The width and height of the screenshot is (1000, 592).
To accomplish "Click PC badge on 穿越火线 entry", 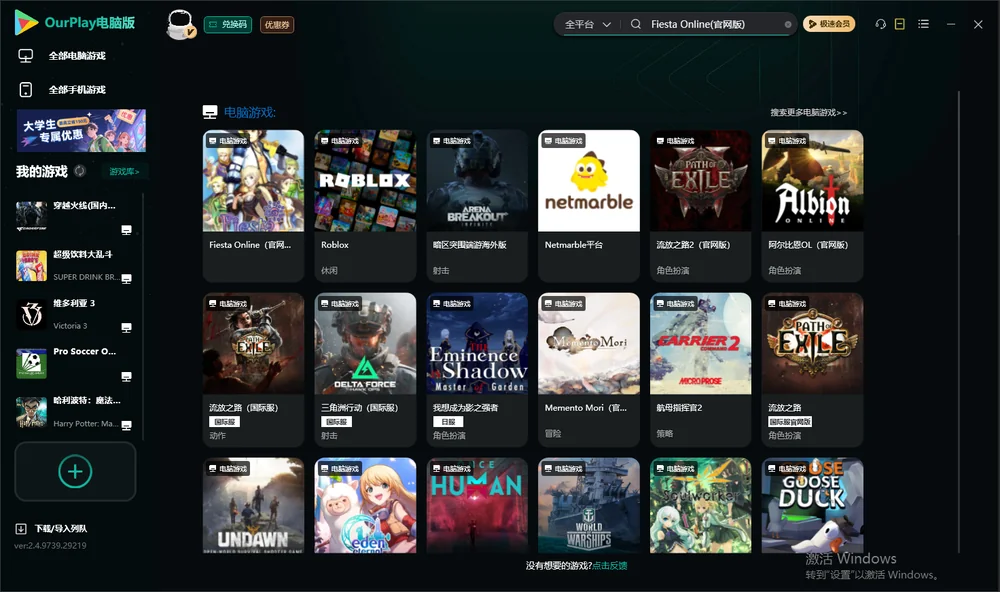I will pos(126,230).
